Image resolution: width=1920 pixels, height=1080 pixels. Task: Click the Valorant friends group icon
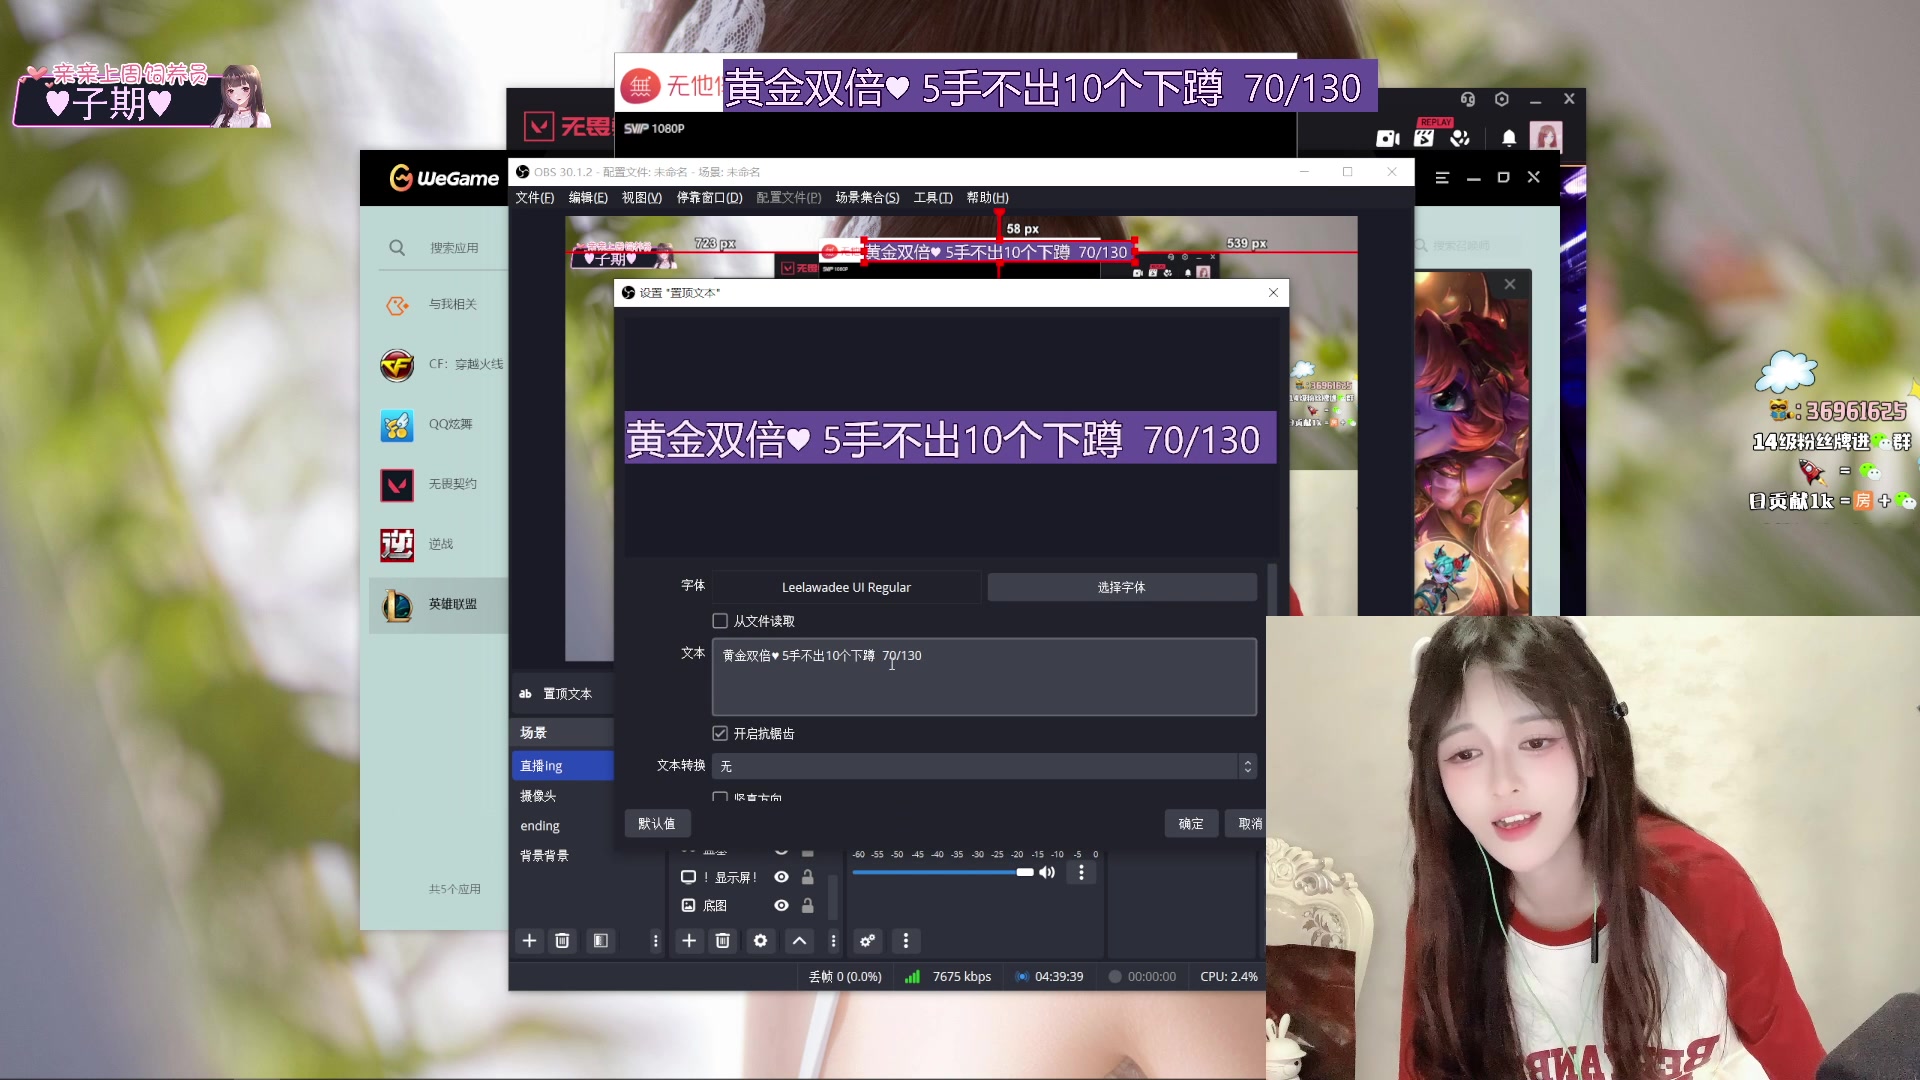tap(1460, 138)
